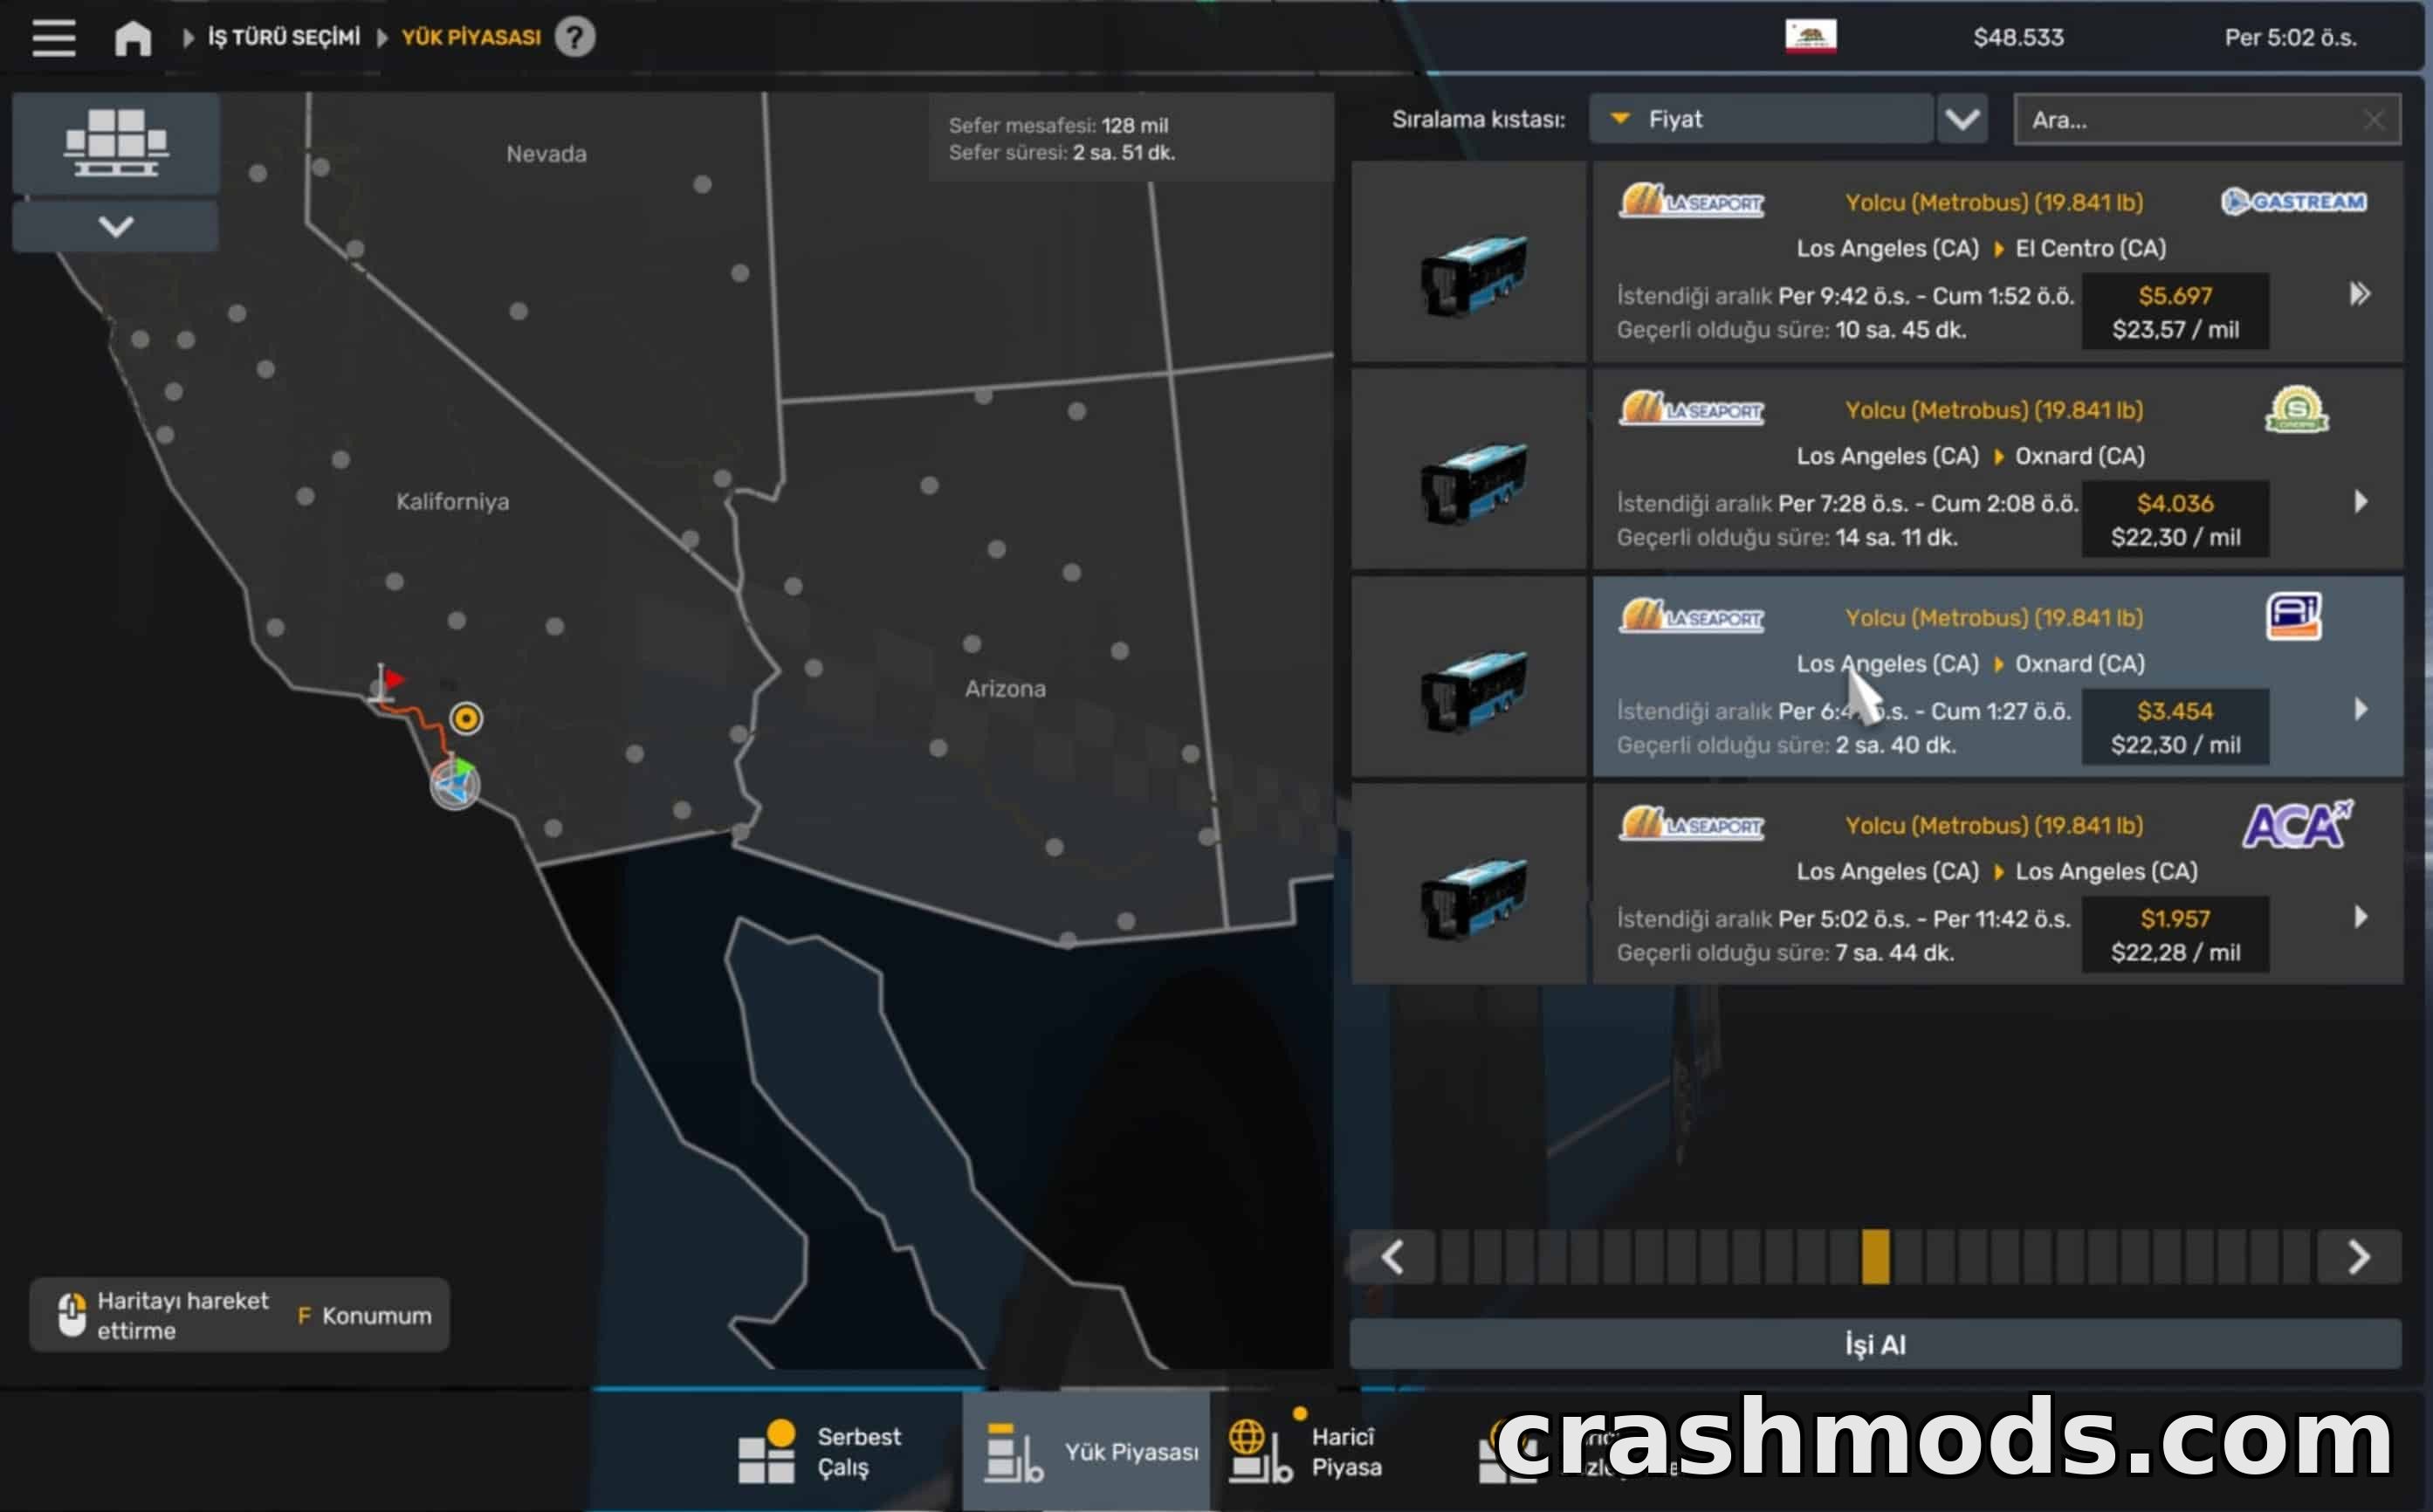Click the İşi Al button
The image size is (2433, 1512).
(1876, 1345)
